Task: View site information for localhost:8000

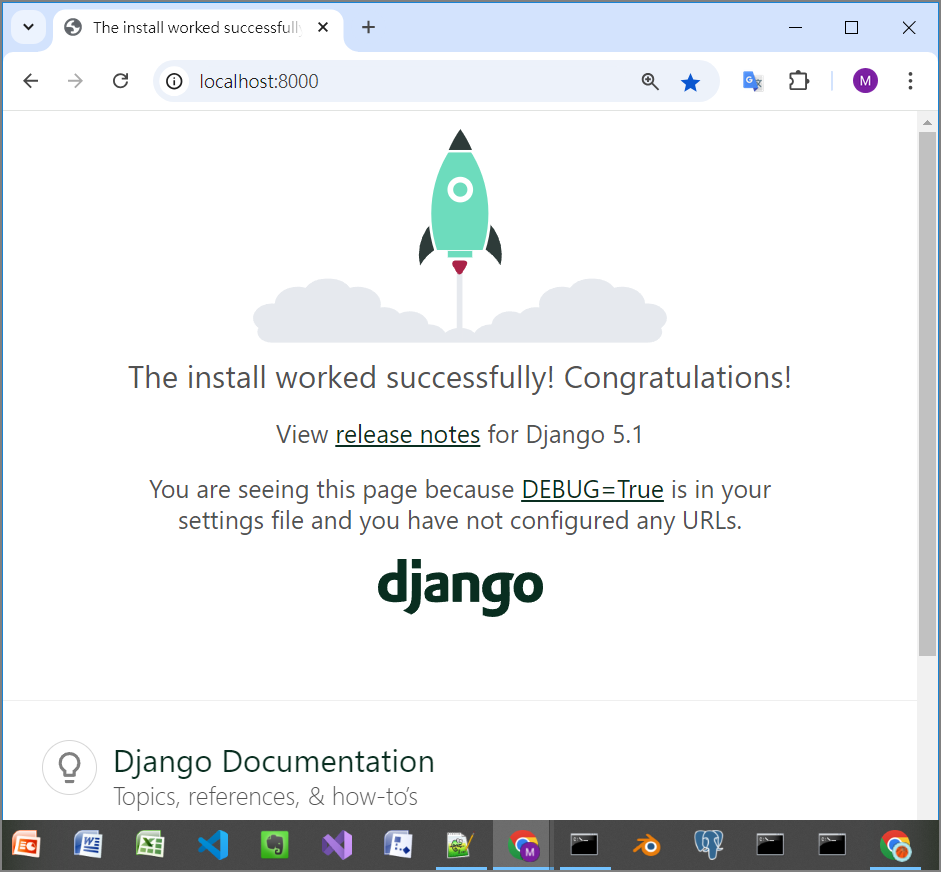Action: click(x=174, y=81)
